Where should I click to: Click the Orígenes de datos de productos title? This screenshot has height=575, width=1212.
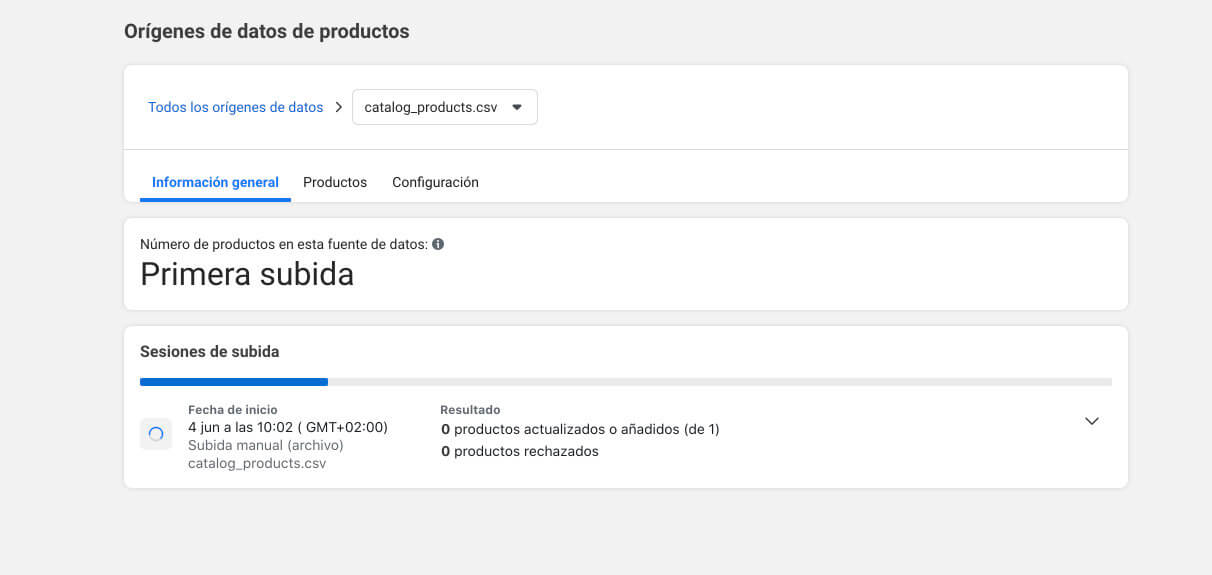point(267,31)
